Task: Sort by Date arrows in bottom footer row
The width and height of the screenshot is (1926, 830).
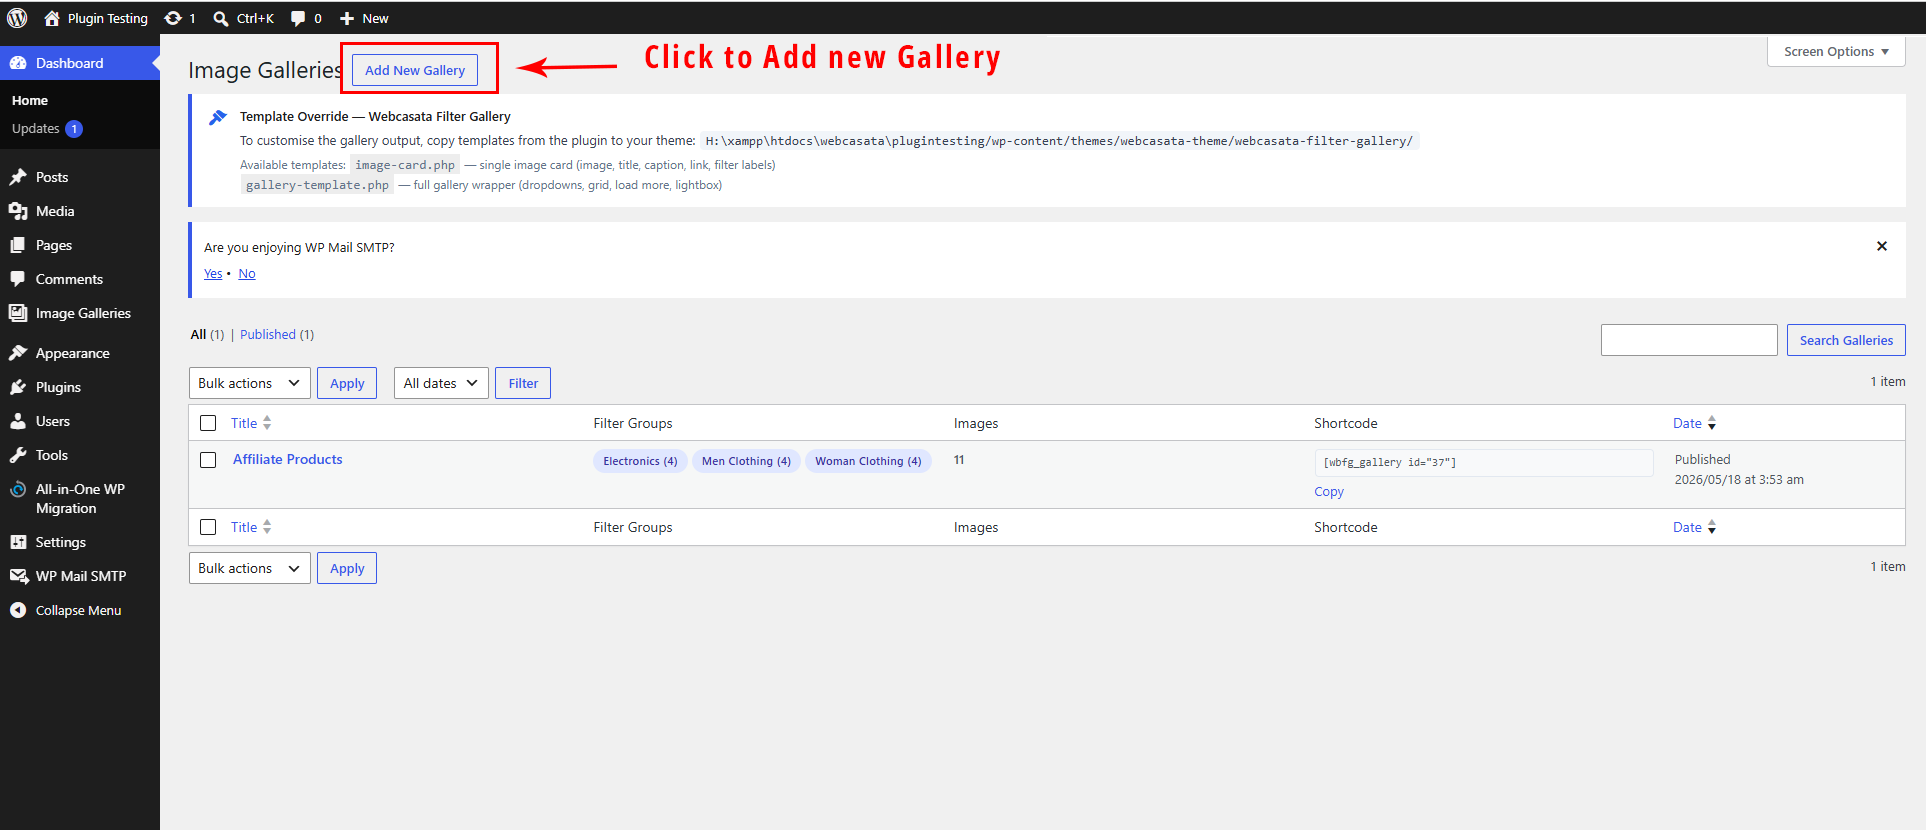Action: coord(1712,527)
